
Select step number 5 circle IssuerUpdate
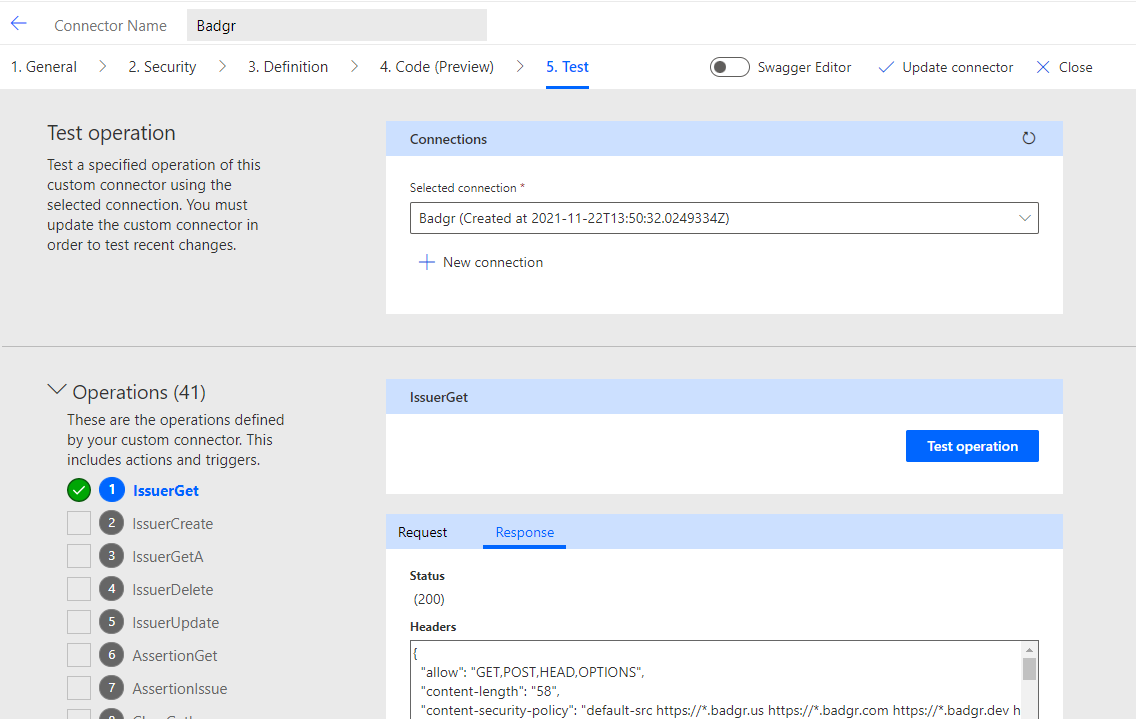point(112,623)
